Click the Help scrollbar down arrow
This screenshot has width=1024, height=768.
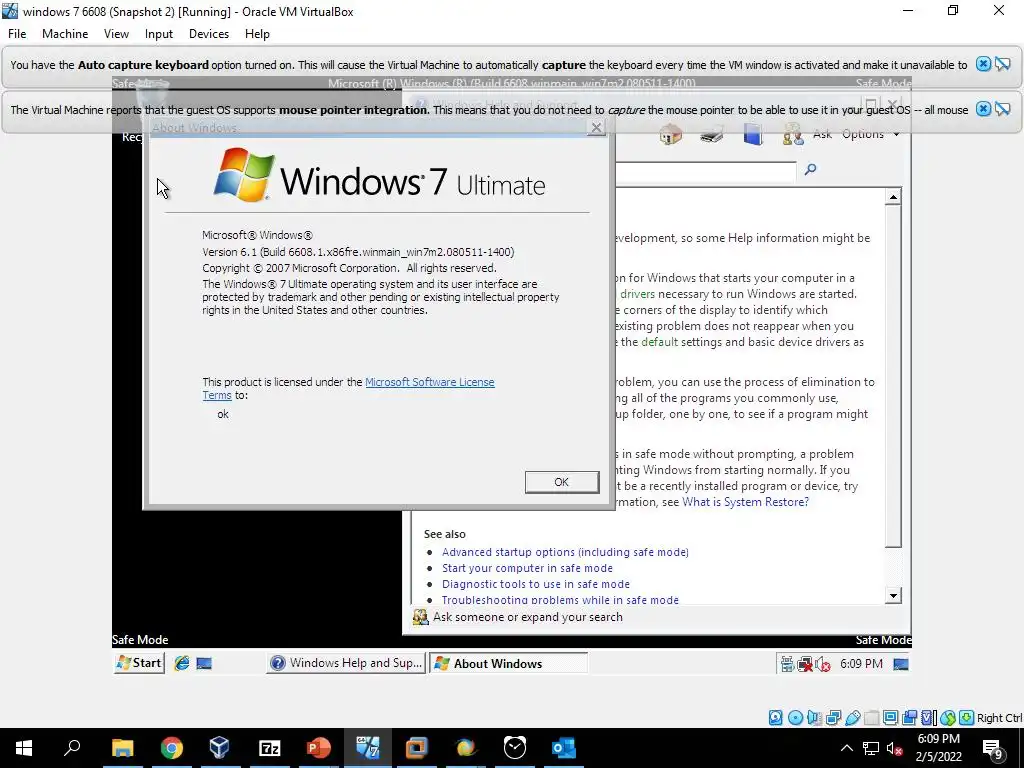click(x=893, y=595)
